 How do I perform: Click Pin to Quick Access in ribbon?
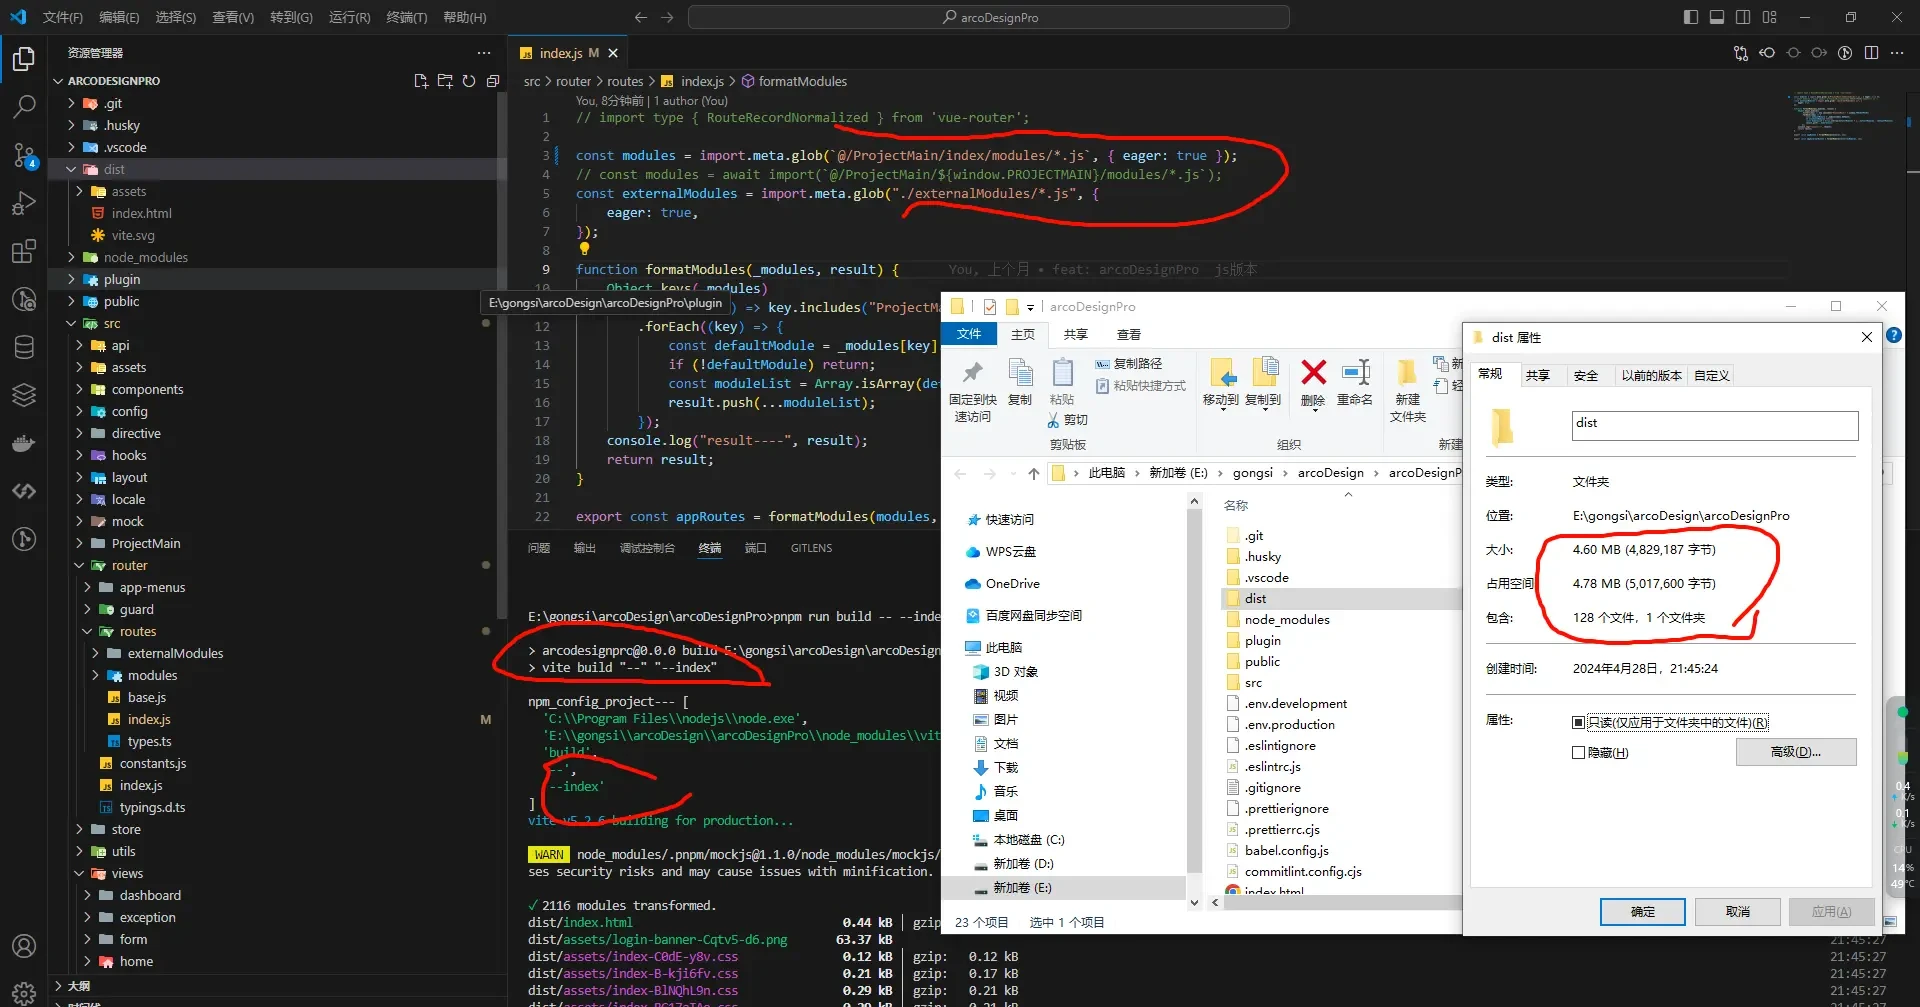973,393
